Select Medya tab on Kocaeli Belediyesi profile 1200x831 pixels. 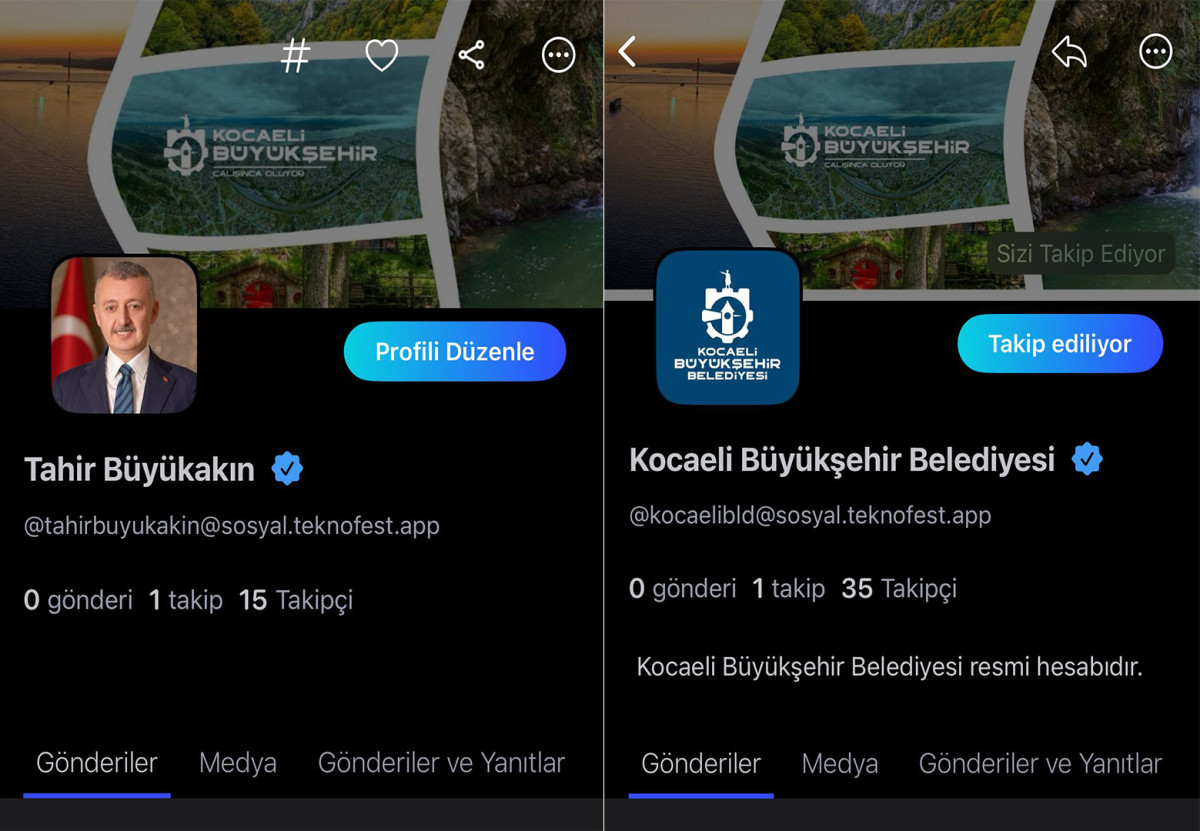[x=840, y=764]
